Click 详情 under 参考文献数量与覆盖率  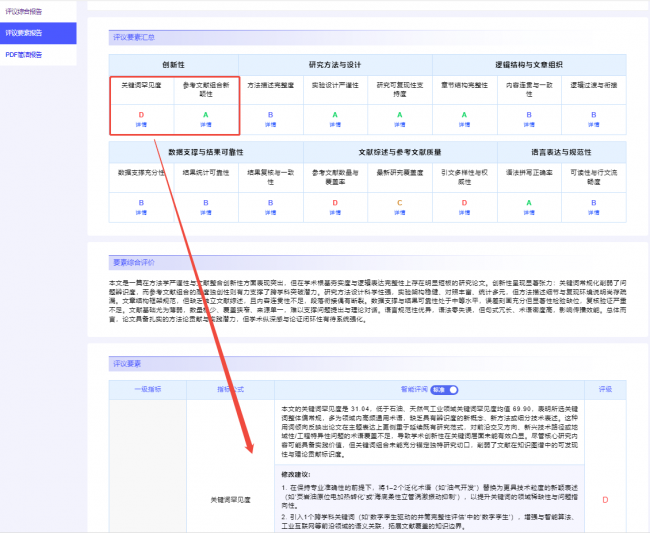click(335, 212)
